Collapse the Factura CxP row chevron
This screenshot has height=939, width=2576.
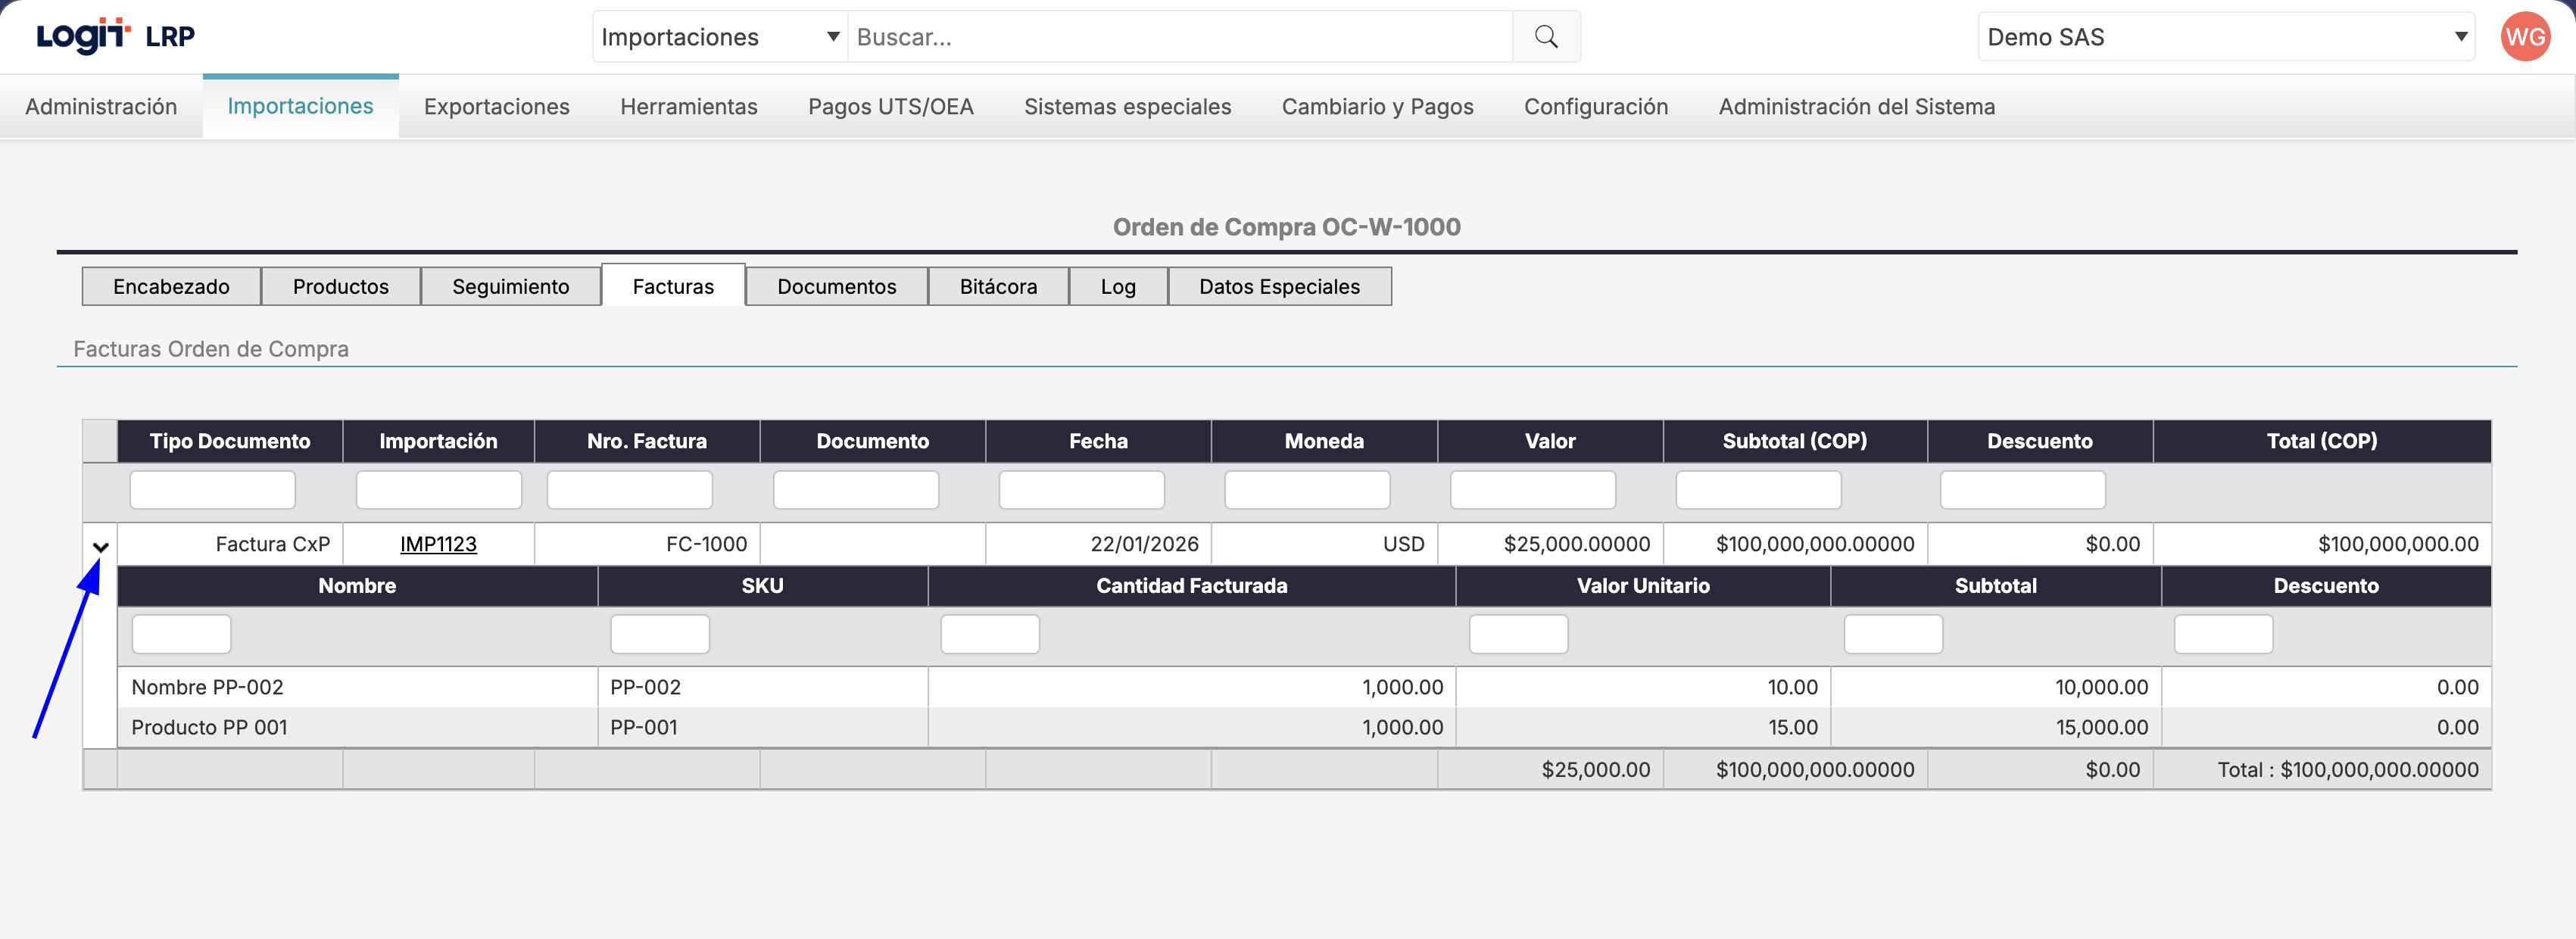coord(100,547)
